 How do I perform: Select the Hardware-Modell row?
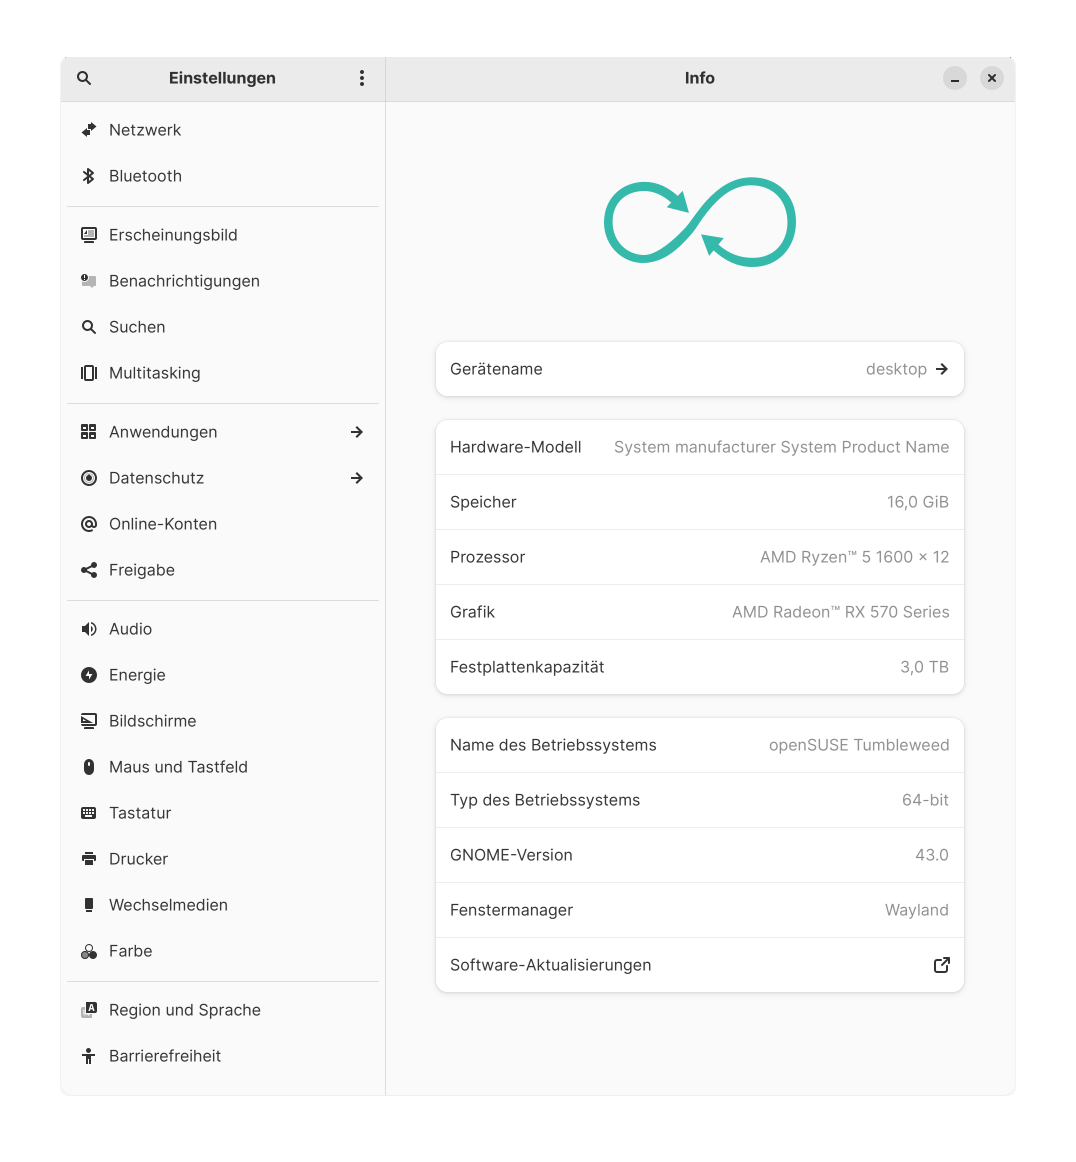pos(700,448)
